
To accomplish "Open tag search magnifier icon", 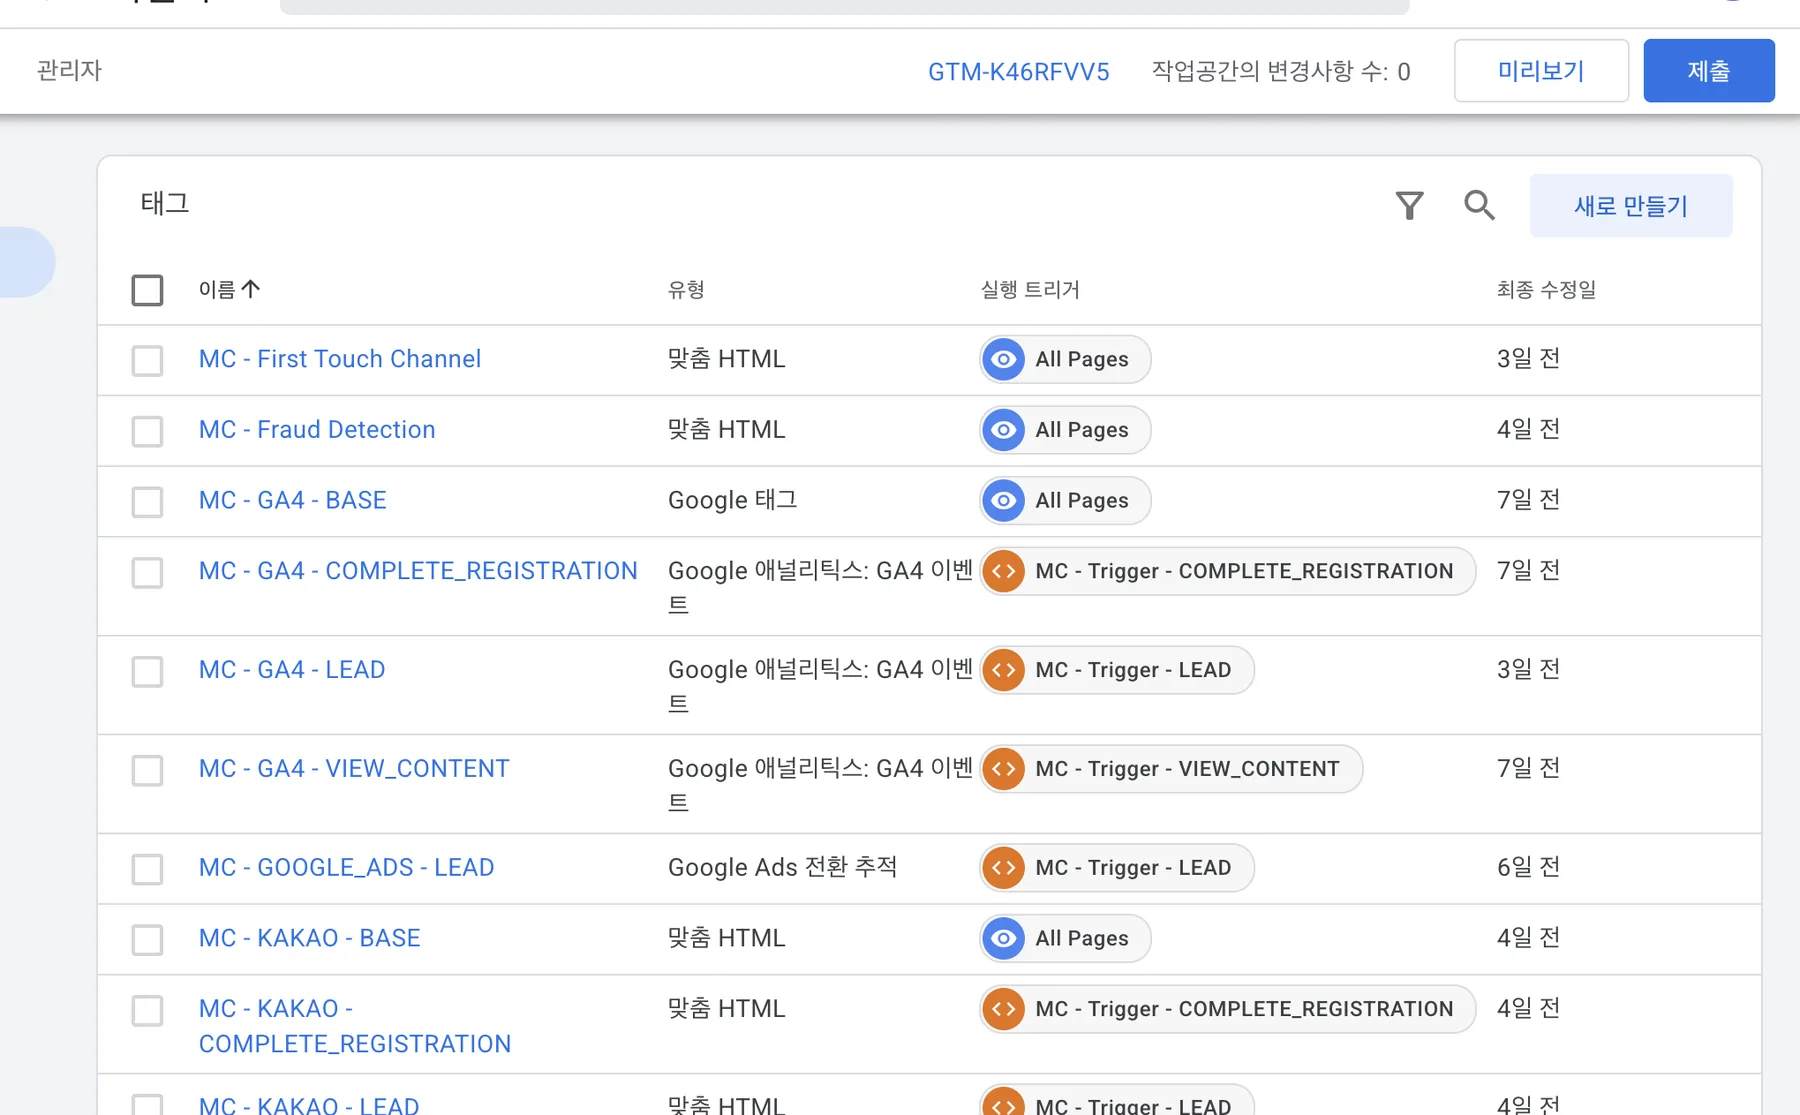I will click(1479, 205).
